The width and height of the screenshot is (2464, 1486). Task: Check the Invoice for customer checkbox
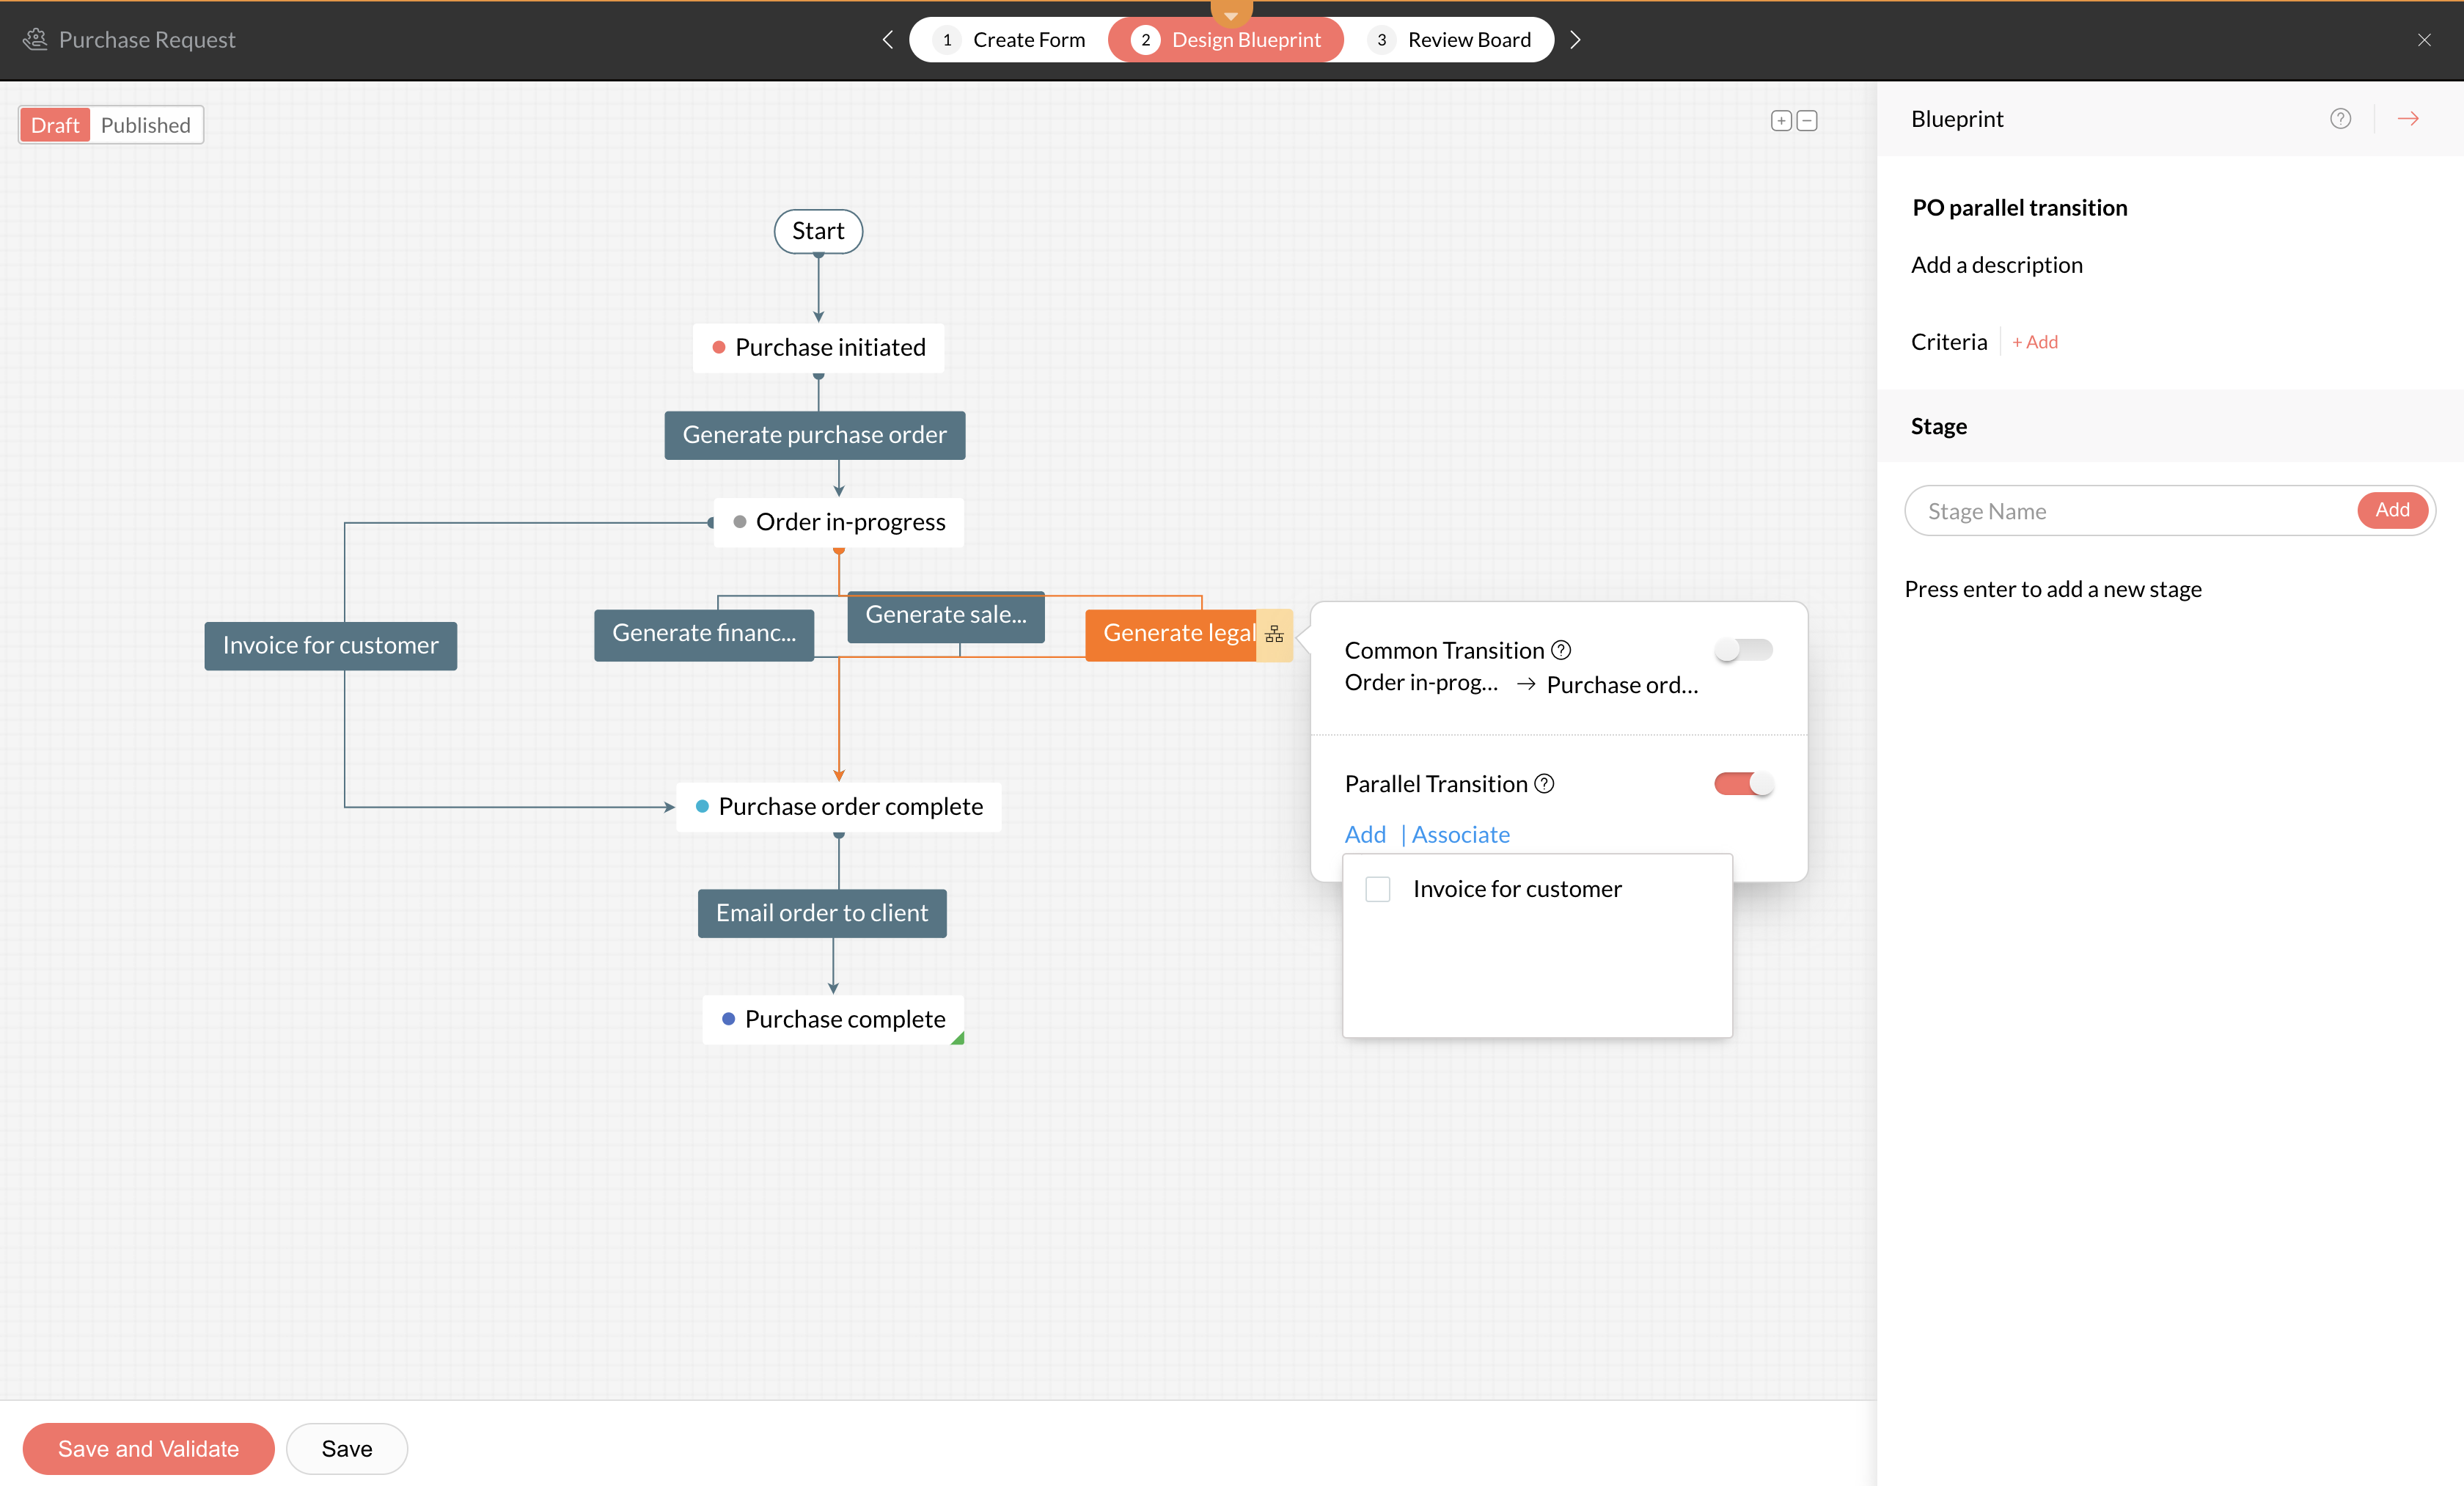1378,889
